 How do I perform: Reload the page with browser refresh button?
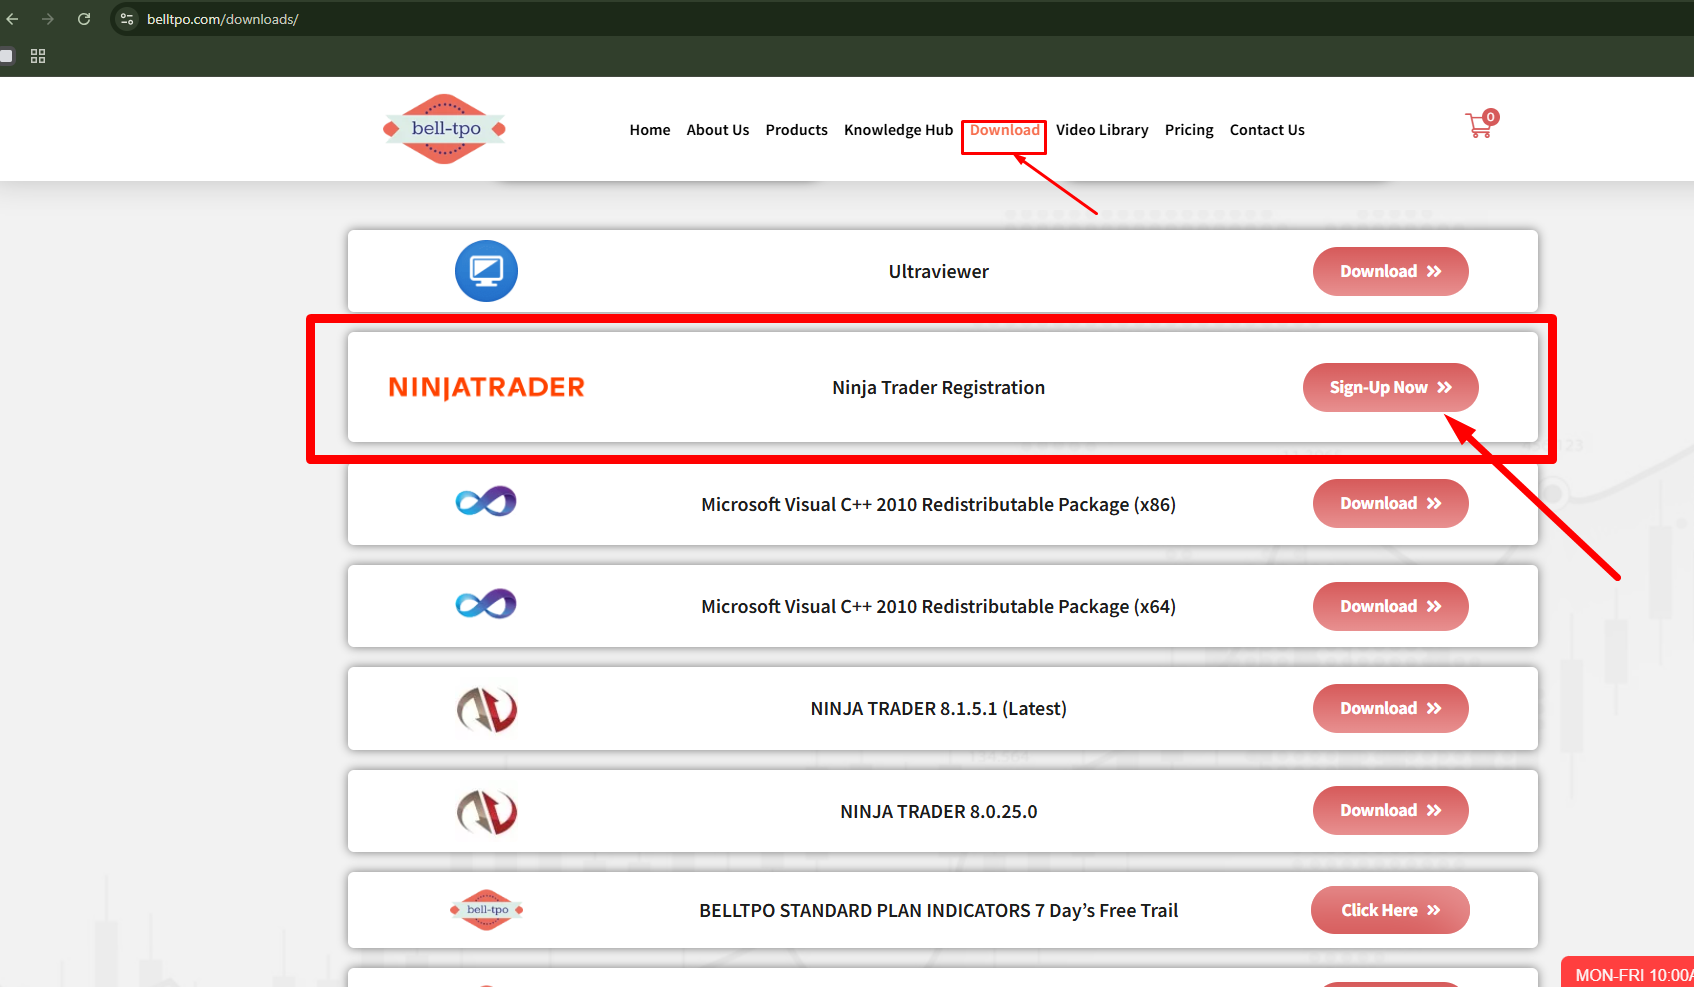click(x=84, y=19)
